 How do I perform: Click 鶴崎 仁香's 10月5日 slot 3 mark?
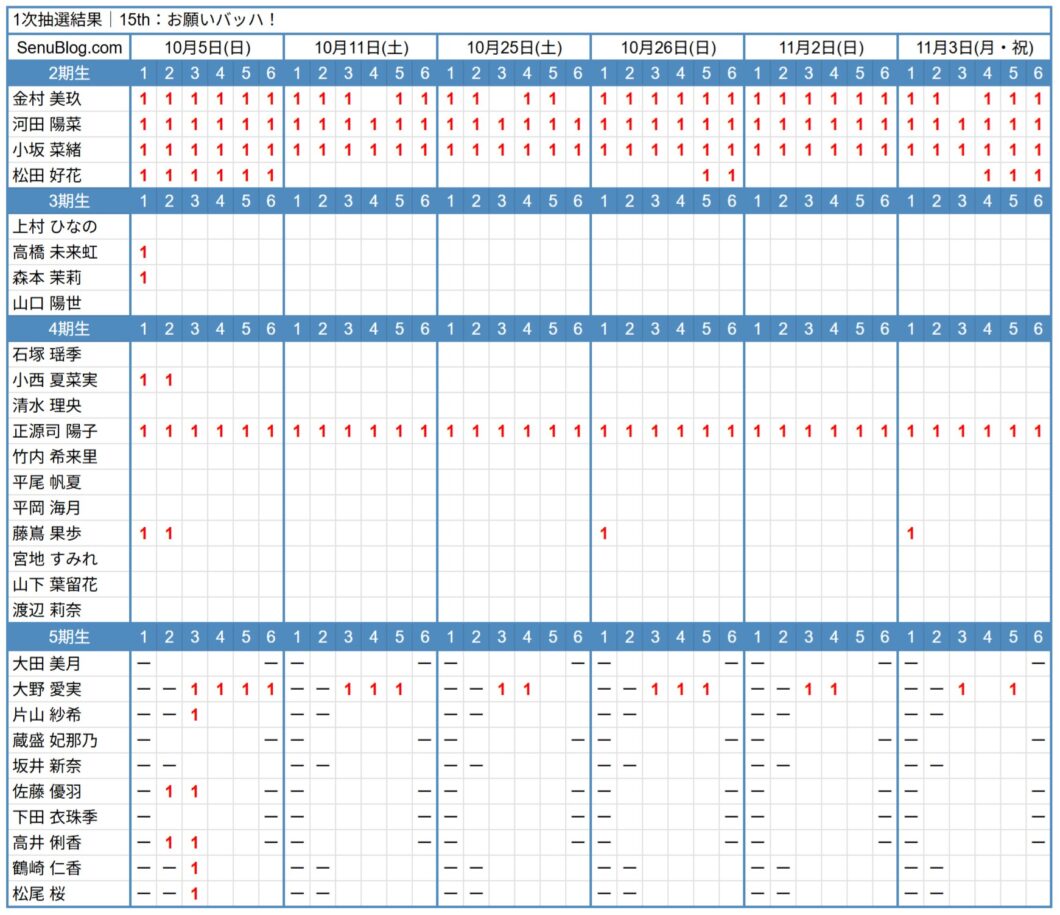click(195, 868)
